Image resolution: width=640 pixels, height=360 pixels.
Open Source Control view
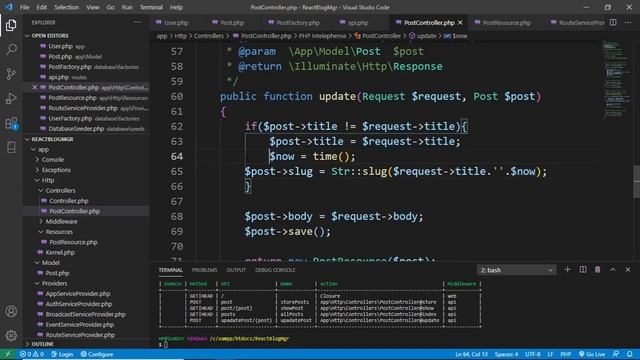[11, 74]
